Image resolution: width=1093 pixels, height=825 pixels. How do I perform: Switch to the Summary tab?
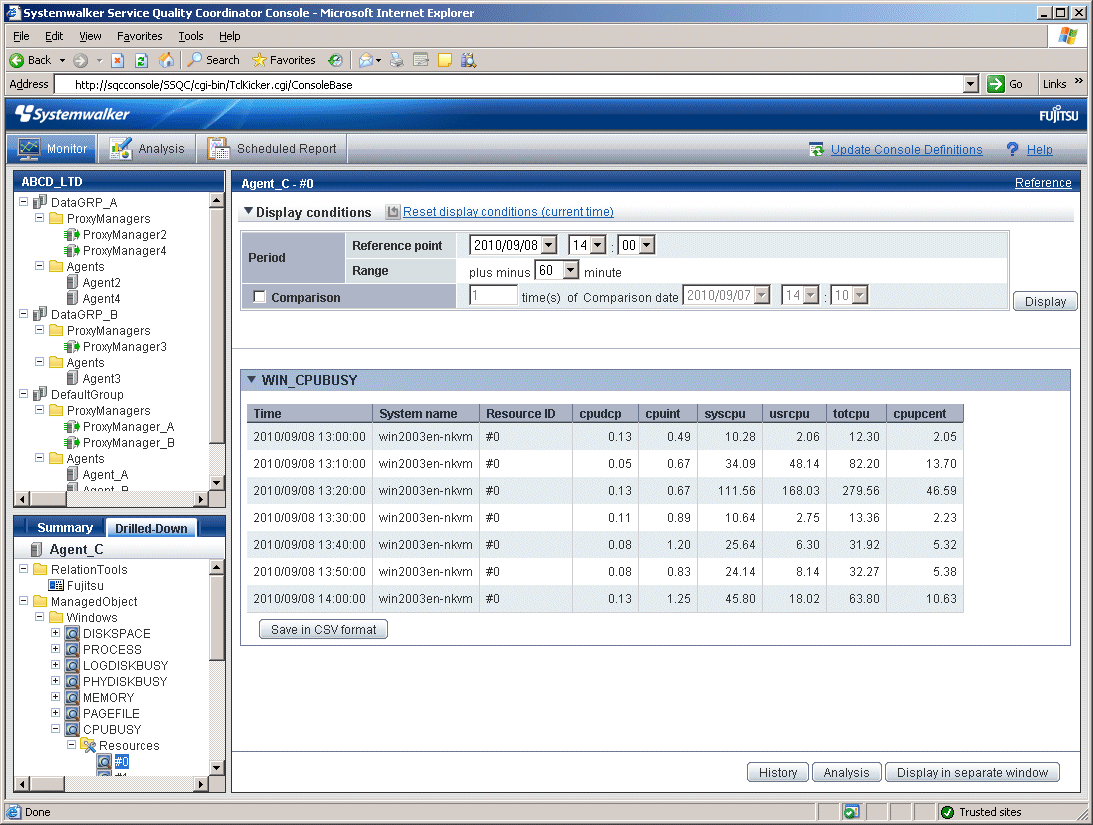point(65,527)
